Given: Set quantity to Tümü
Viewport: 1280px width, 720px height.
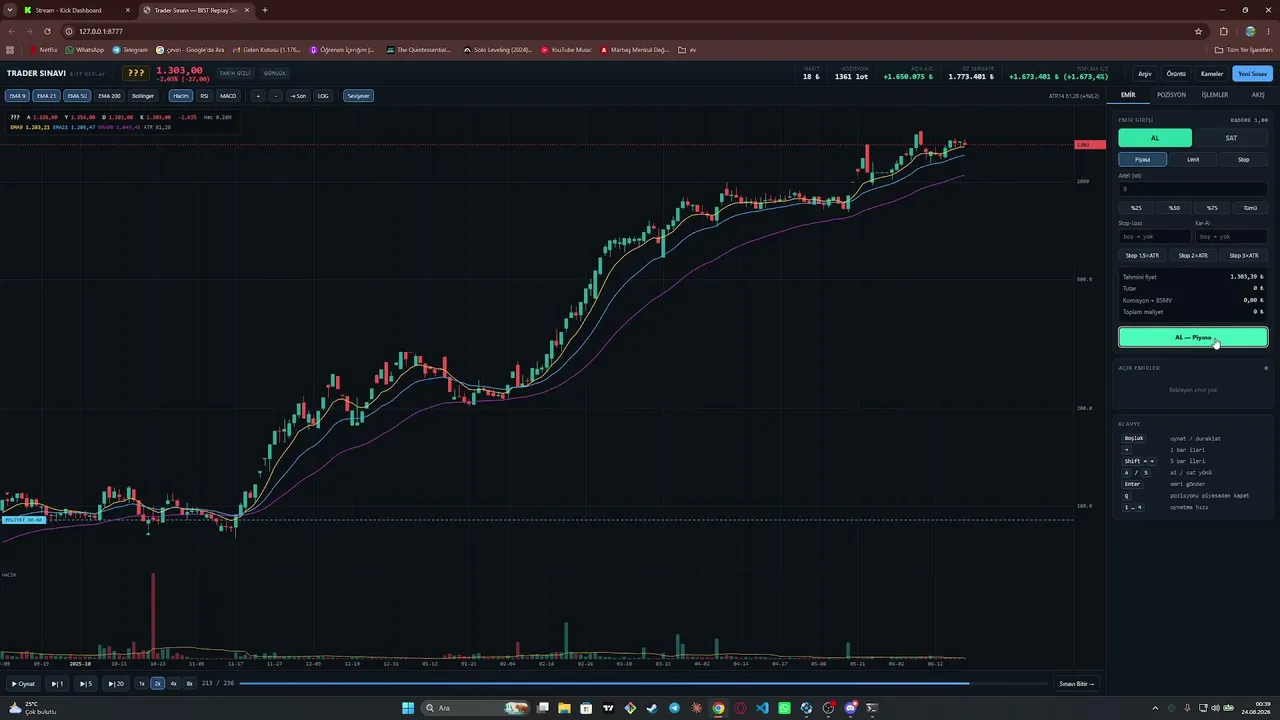Looking at the screenshot, I should point(1250,208).
